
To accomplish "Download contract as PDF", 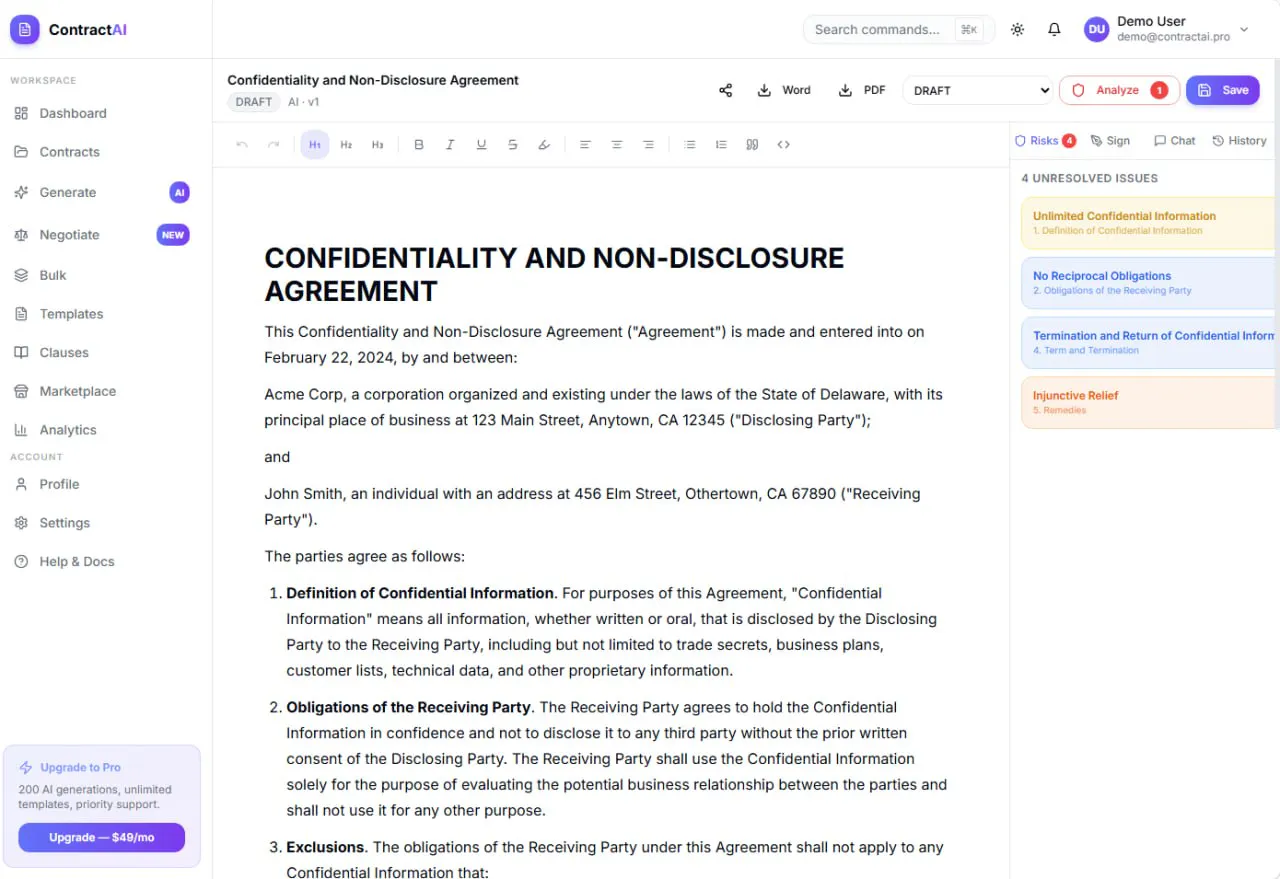I will (862, 90).
